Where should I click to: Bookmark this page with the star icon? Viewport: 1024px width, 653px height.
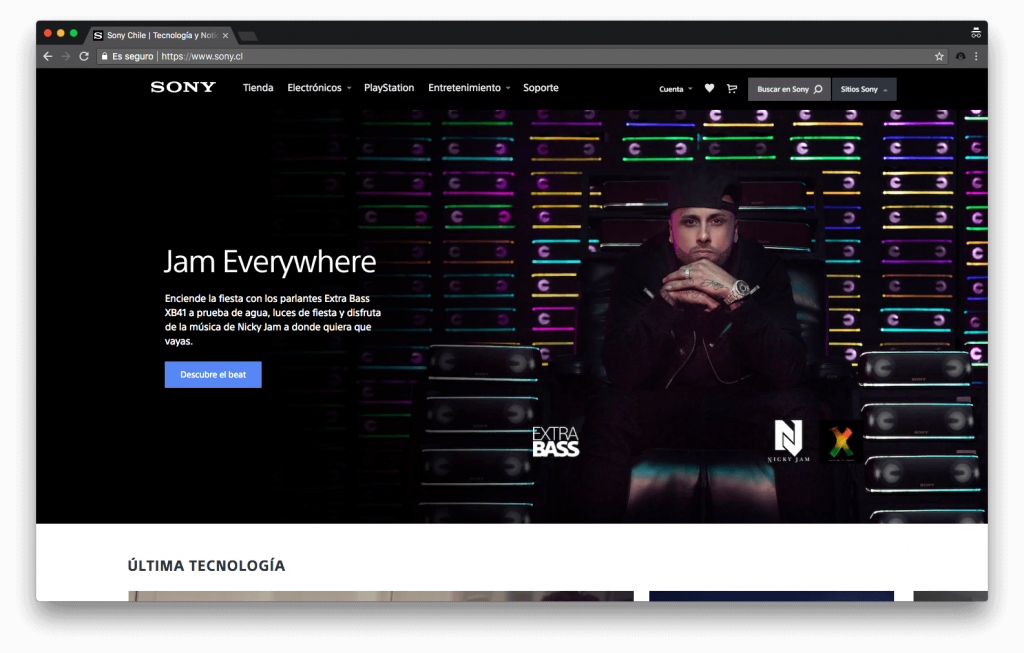939,57
